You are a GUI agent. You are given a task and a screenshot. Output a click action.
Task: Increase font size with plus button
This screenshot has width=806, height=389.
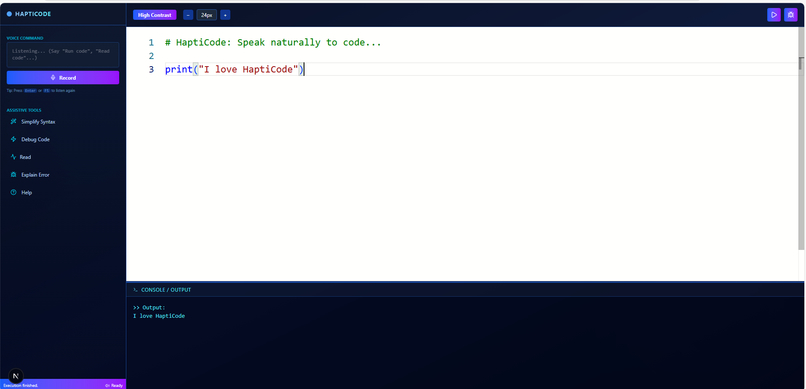[x=225, y=15]
